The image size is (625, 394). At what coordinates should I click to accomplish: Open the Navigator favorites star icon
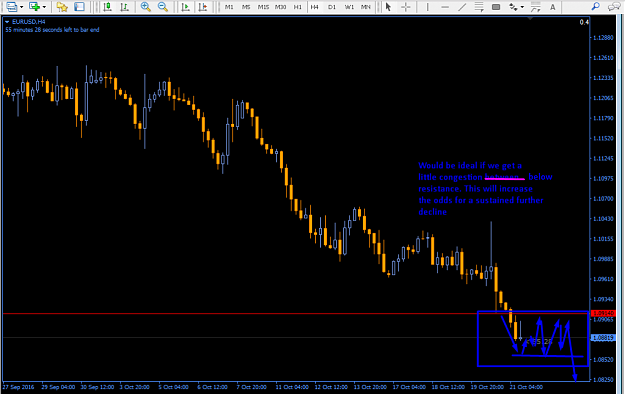click(x=62, y=6)
